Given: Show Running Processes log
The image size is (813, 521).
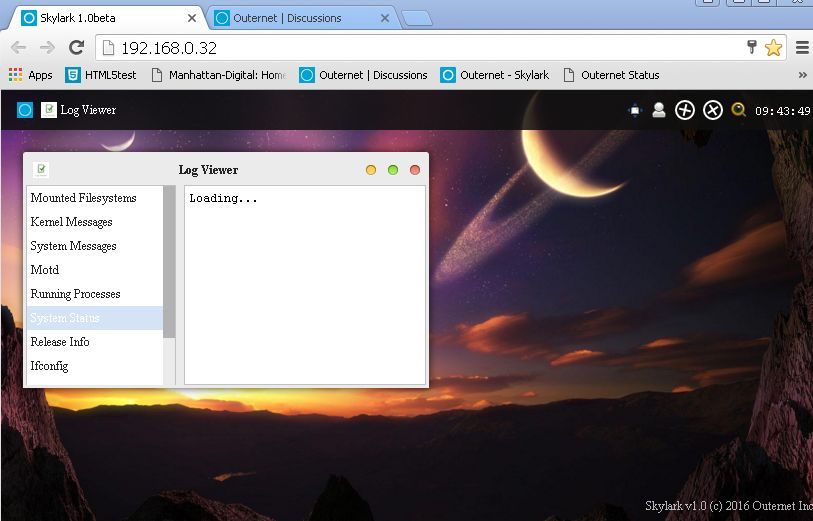Looking at the screenshot, I should tap(76, 294).
